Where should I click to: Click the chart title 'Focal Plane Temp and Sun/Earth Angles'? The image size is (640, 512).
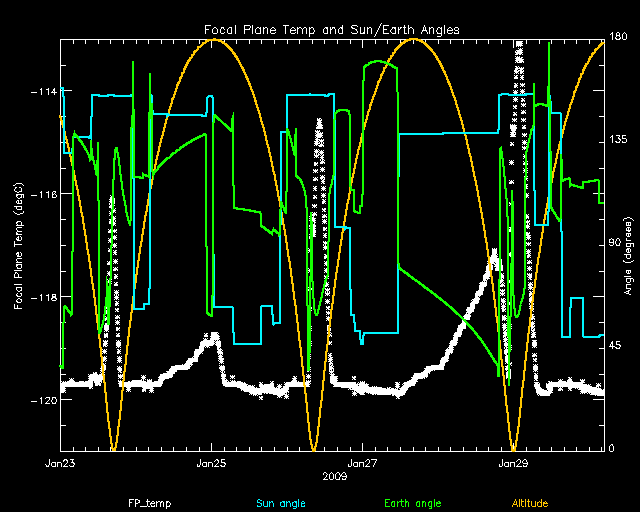pos(332,30)
